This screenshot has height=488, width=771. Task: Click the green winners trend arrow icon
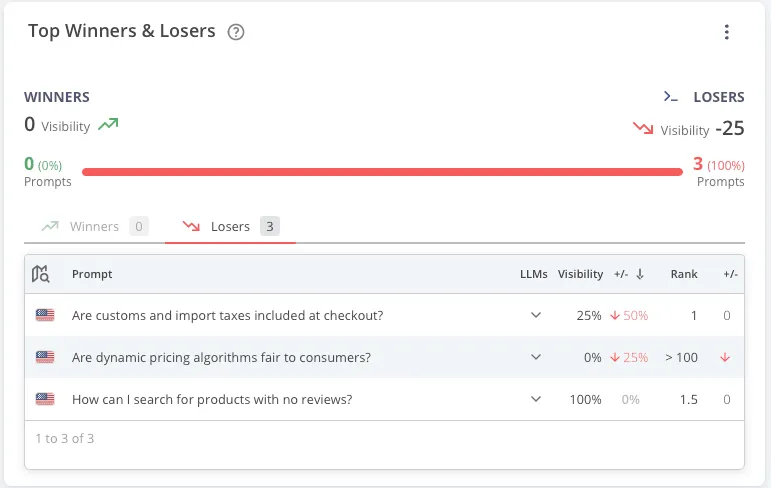coord(108,125)
